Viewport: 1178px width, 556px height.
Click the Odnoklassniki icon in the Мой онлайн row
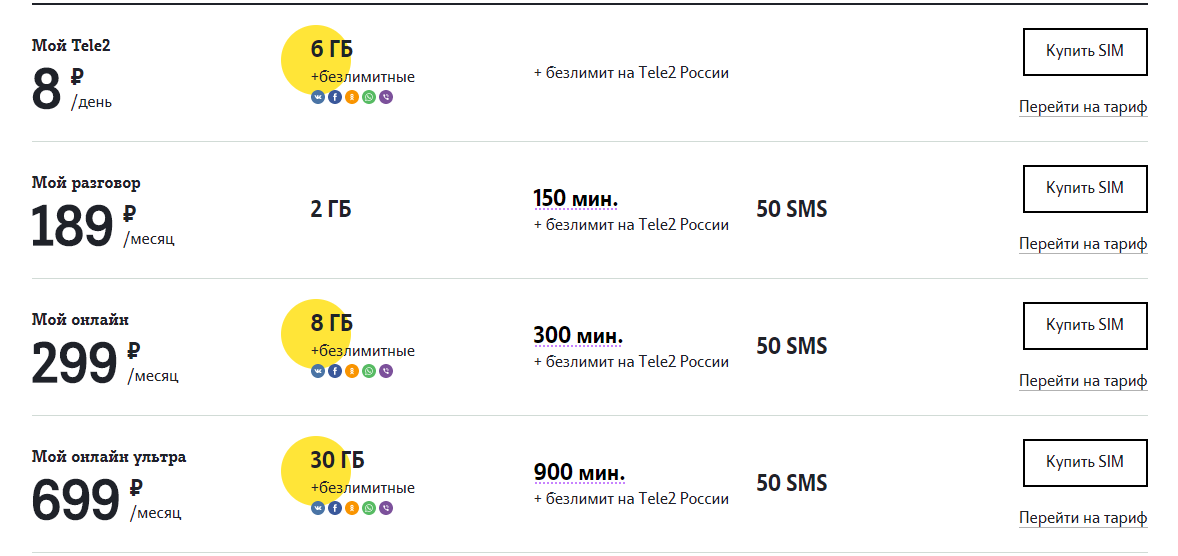[352, 371]
